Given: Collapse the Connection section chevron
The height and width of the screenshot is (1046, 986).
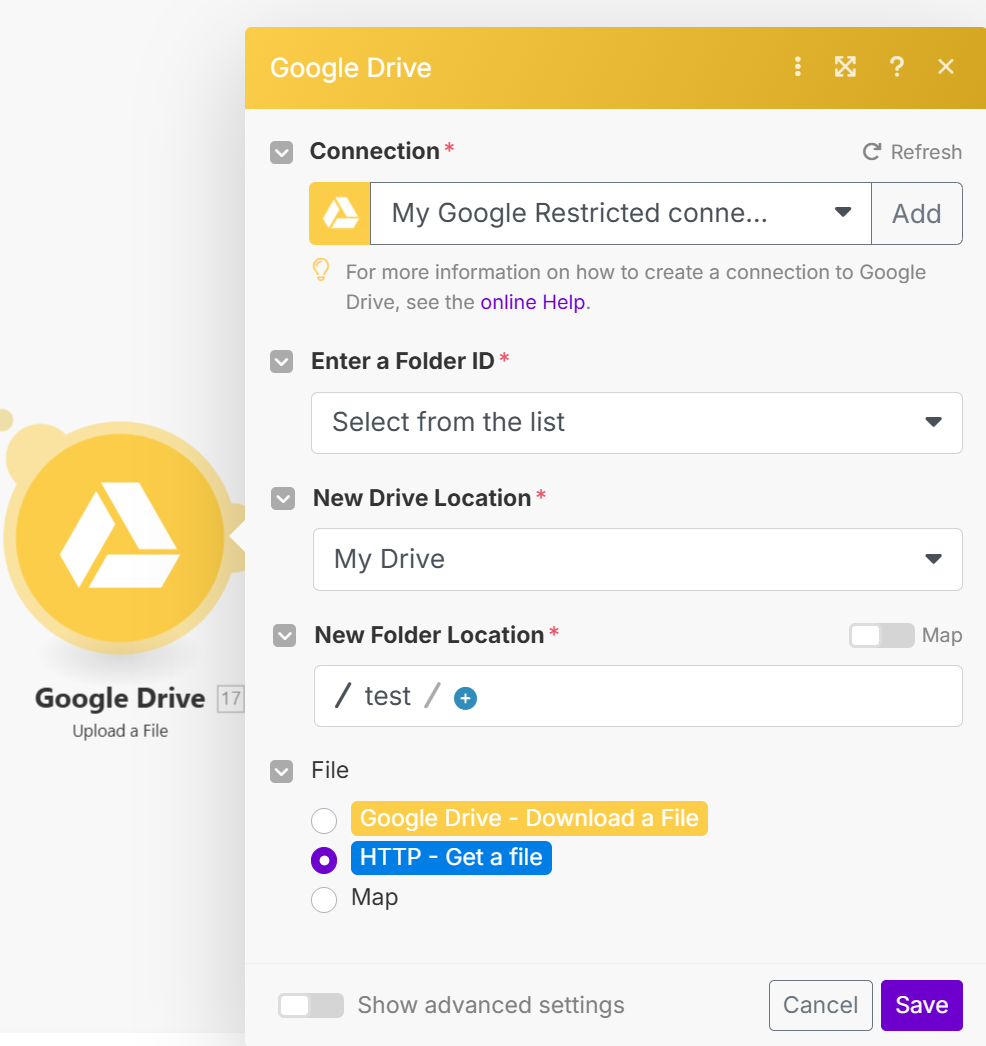Looking at the screenshot, I should pos(282,152).
